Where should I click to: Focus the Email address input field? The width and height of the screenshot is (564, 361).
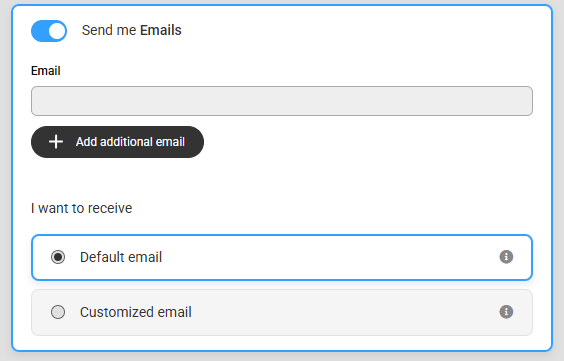tap(282, 101)
